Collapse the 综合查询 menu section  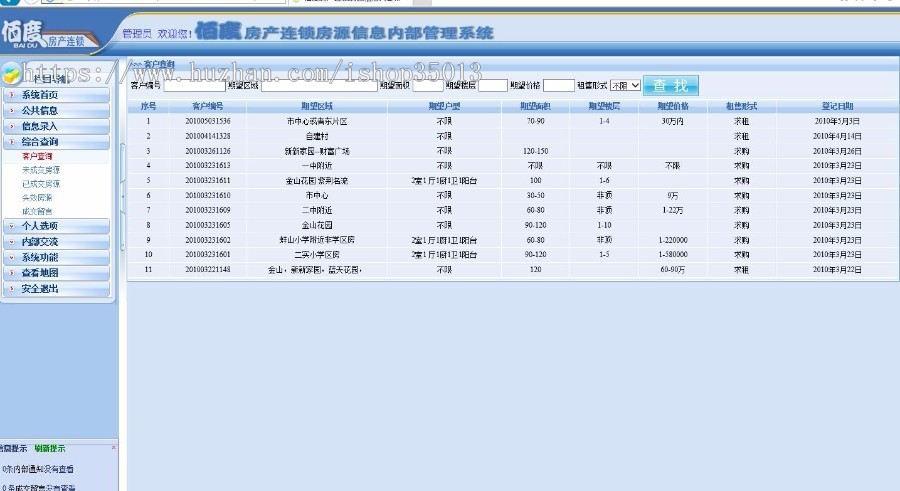tap(56, 141)
